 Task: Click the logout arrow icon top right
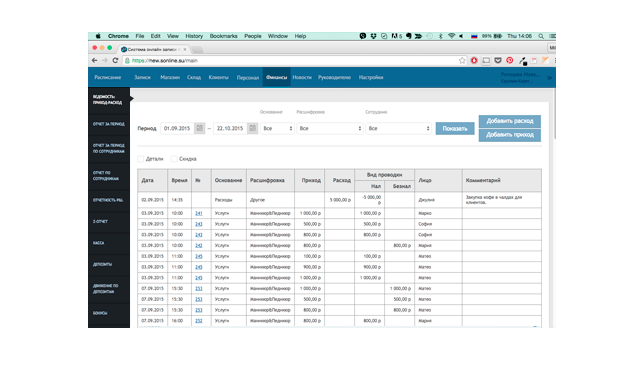click(x=549, y=78)
